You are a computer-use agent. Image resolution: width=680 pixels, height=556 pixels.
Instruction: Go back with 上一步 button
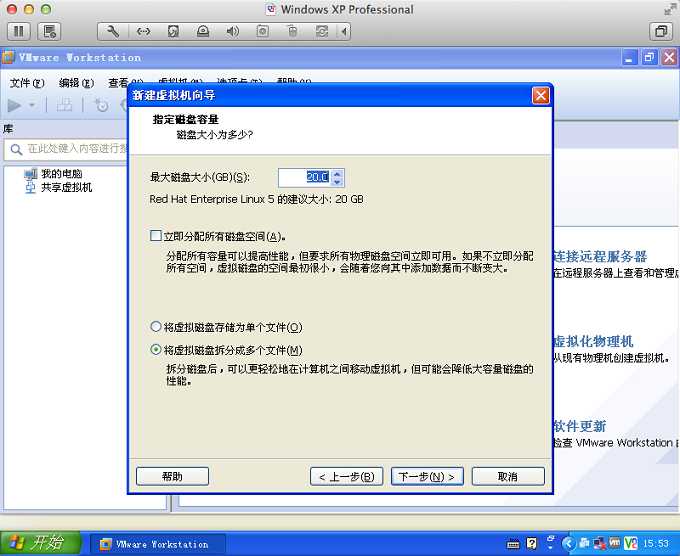coord(347,477)
